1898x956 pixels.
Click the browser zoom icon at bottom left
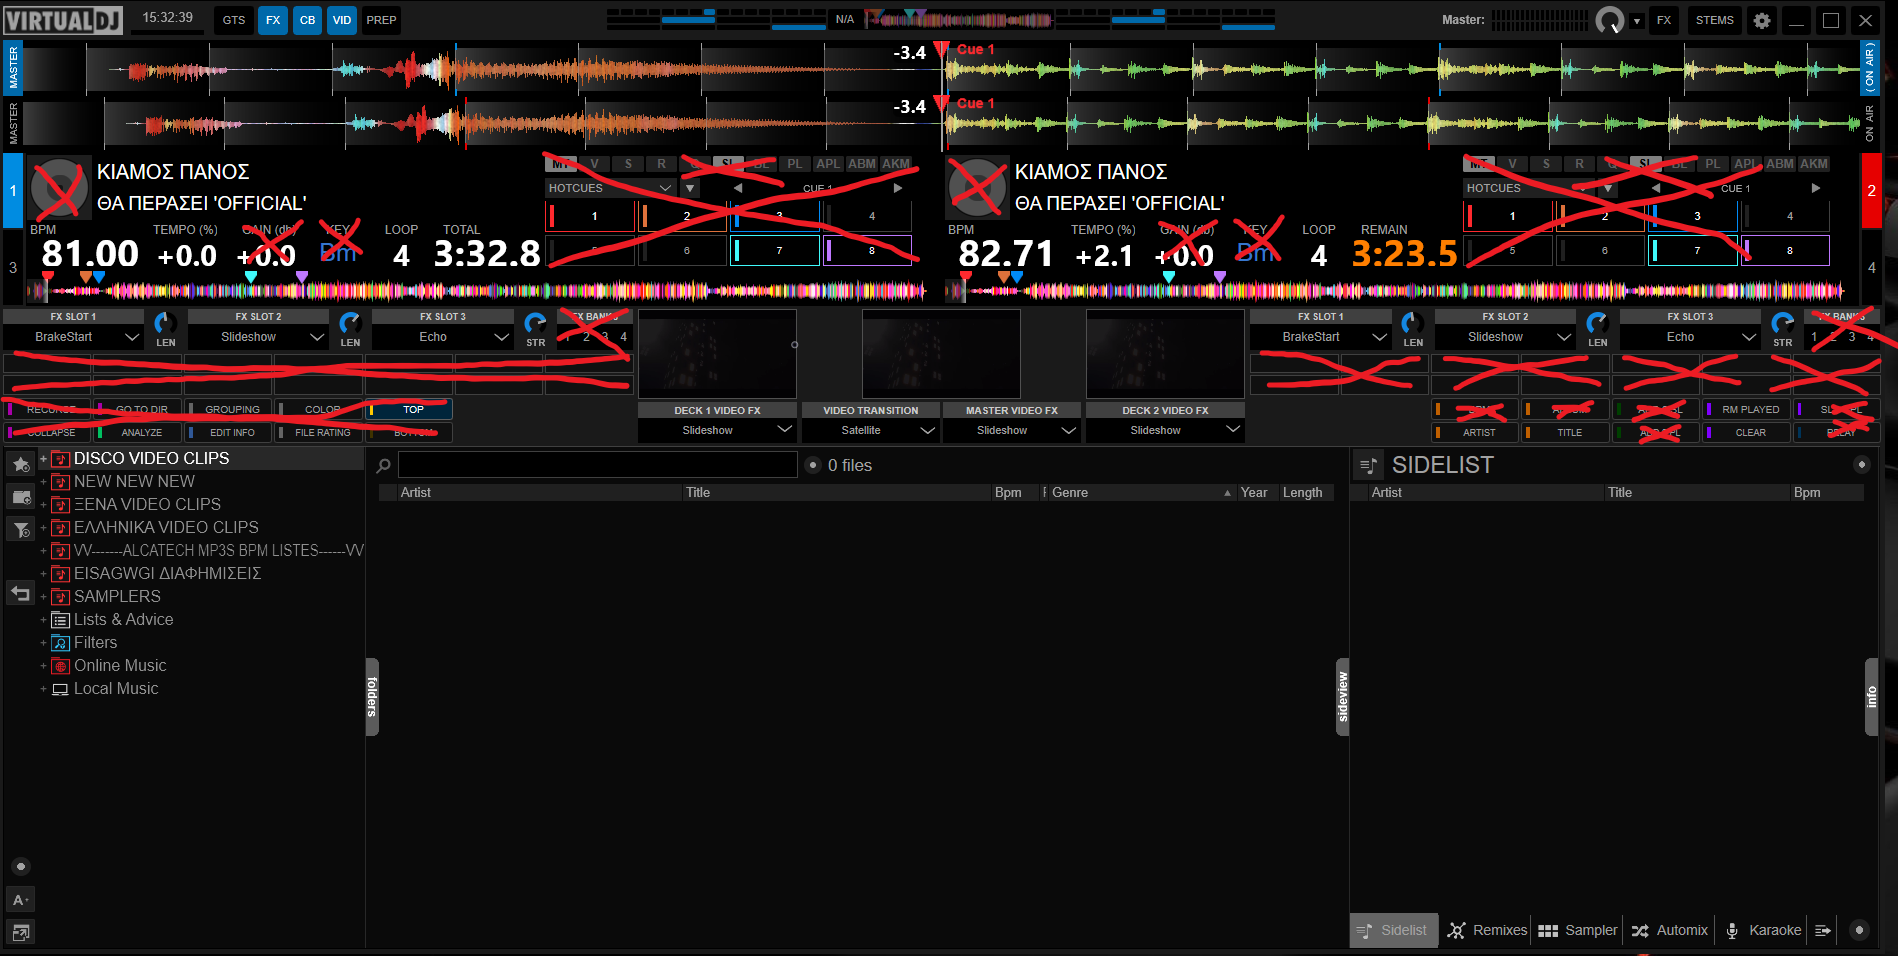[x=20, y=932]
